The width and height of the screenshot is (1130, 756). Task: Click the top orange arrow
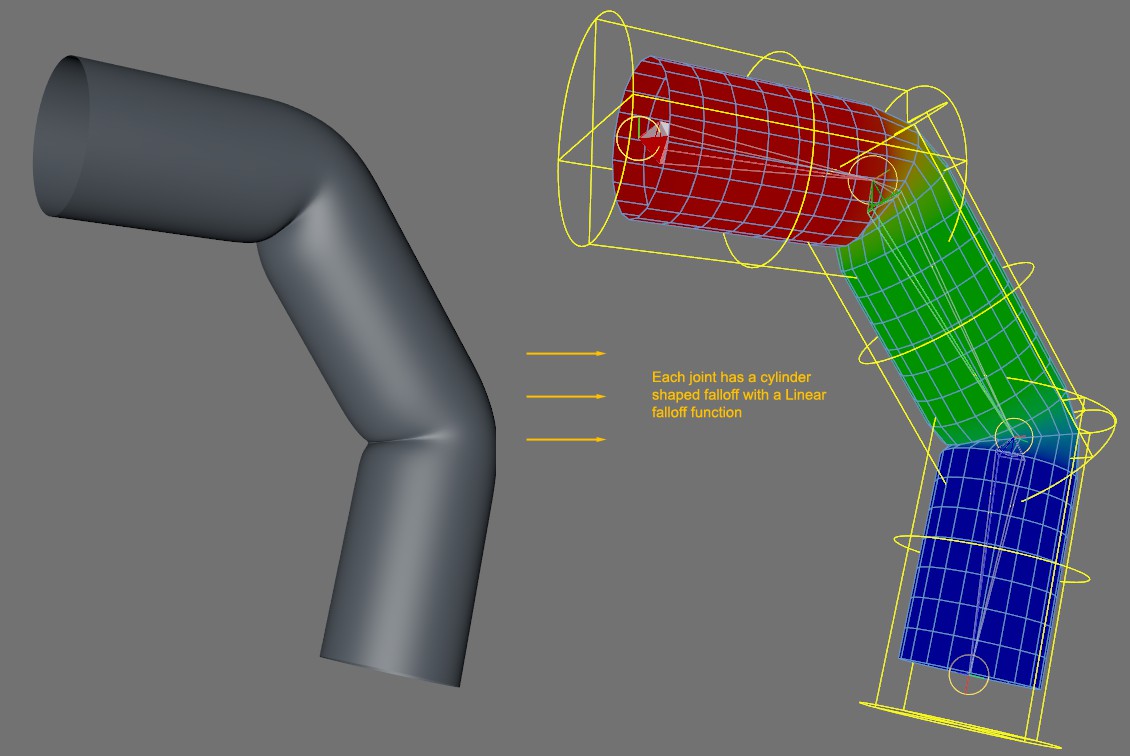tap(566, 353)
